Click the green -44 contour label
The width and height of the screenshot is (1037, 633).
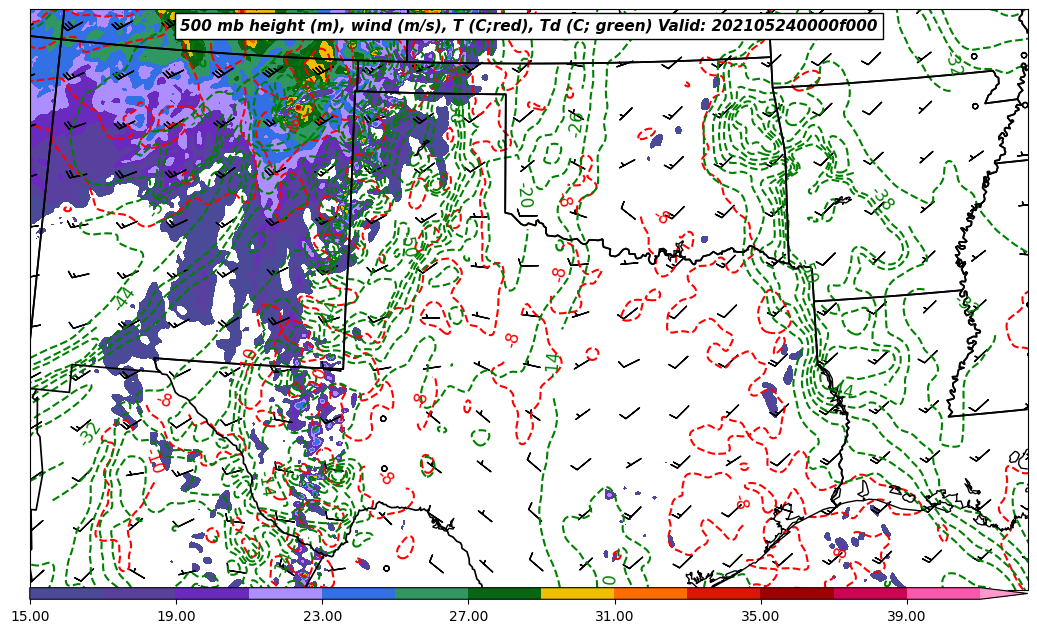pos(124,297)
